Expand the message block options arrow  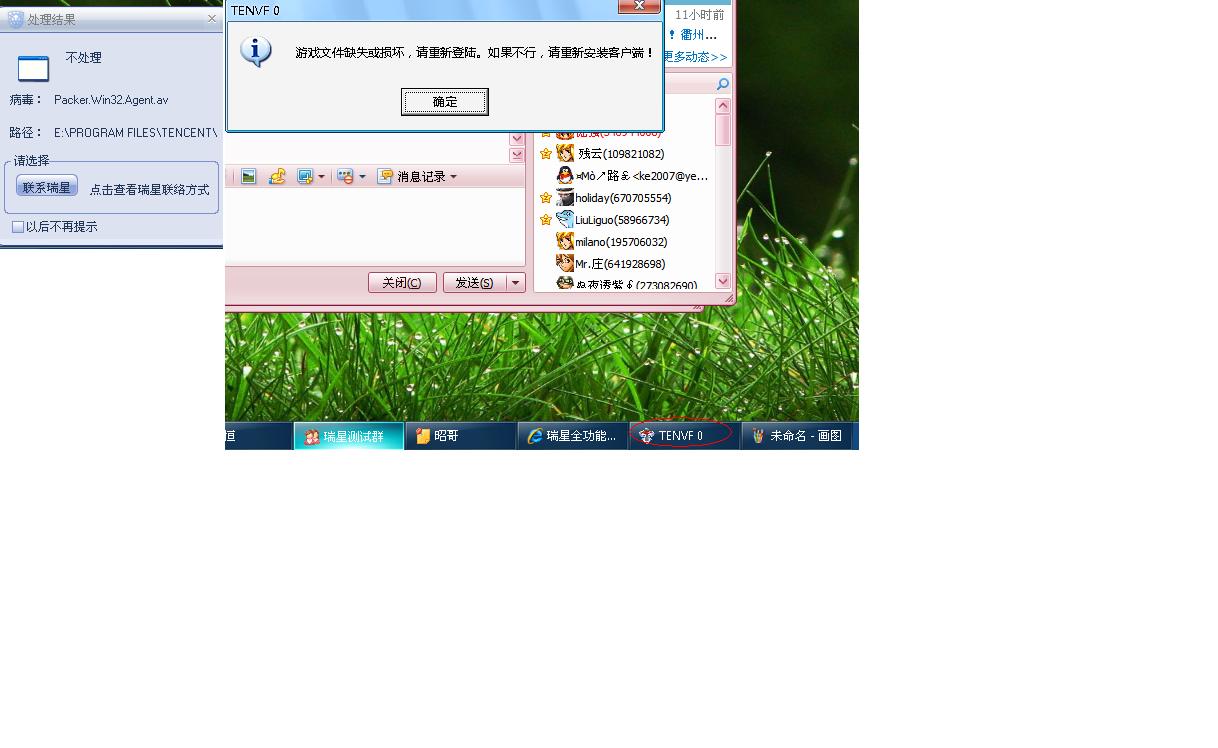click(362, 177)
